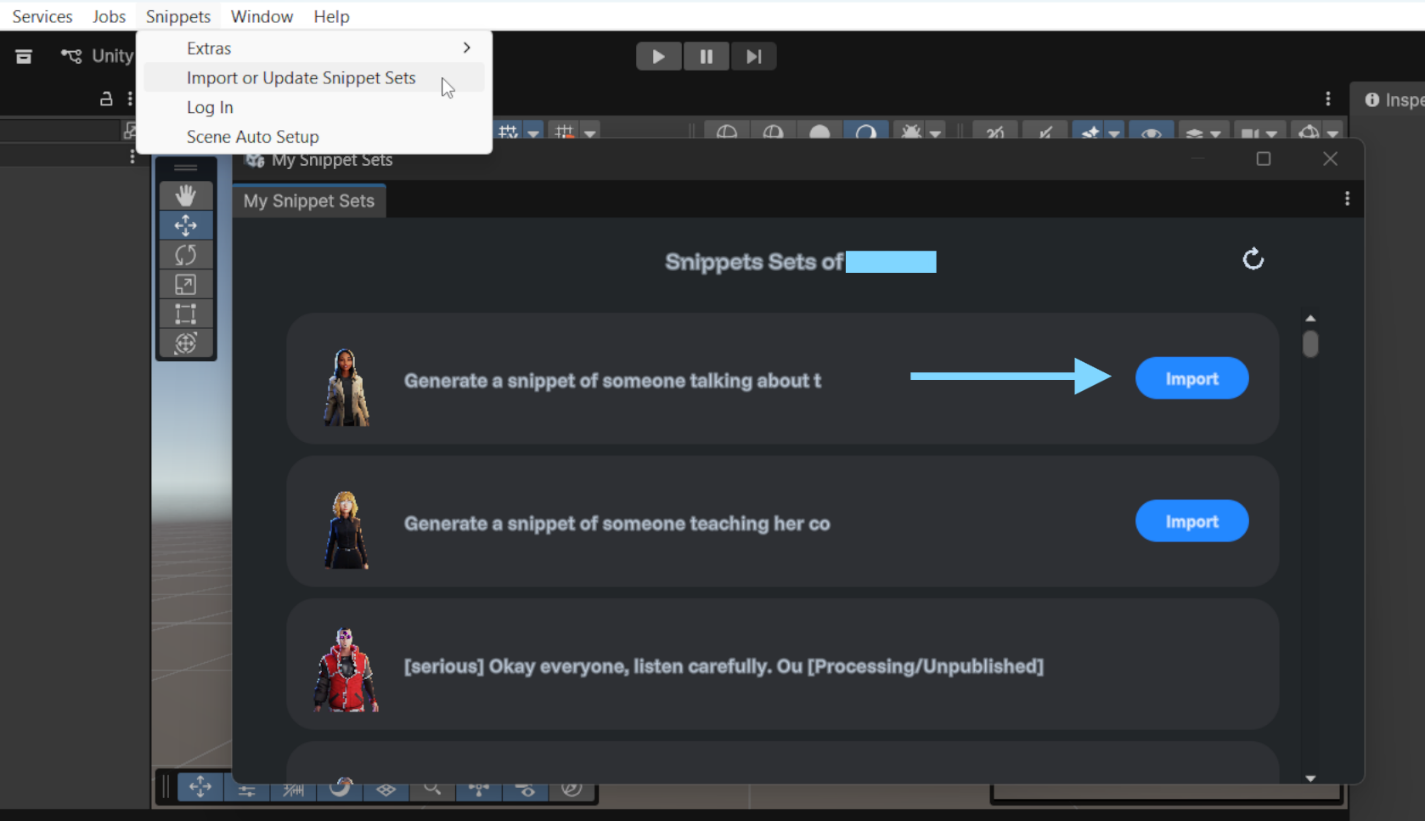The height and width of the screenshot is (821, 1425).
Task: Open dropdown arrow beside scene camera icon
Action: click(x=1273, y=133)
